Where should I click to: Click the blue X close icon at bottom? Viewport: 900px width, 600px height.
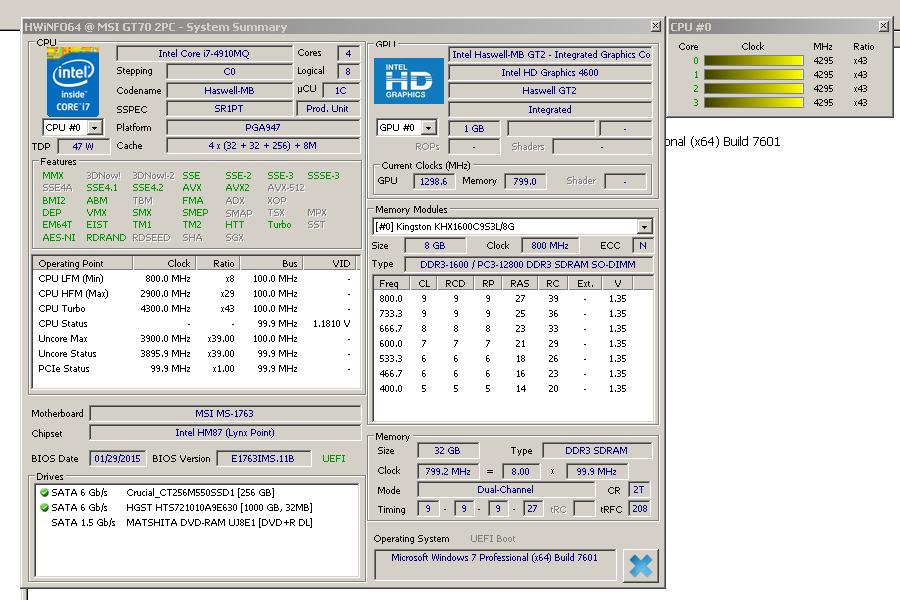pyautogui.click(x=641, y=565)
